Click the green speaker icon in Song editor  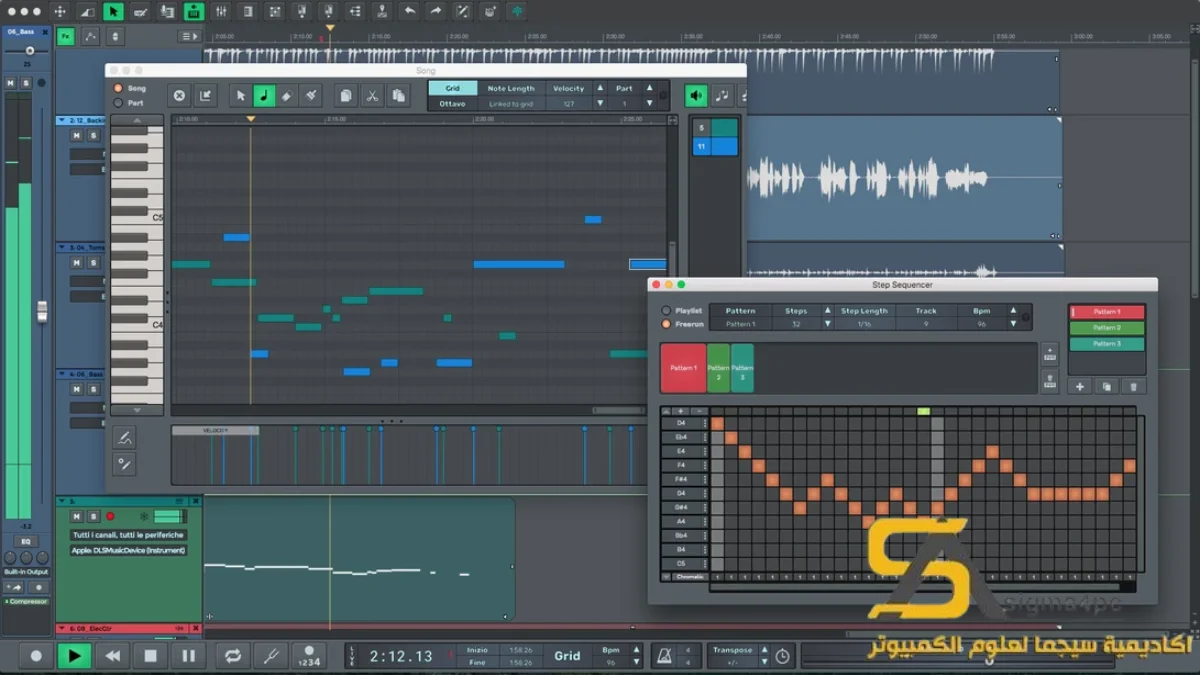[x=695, y=95]
